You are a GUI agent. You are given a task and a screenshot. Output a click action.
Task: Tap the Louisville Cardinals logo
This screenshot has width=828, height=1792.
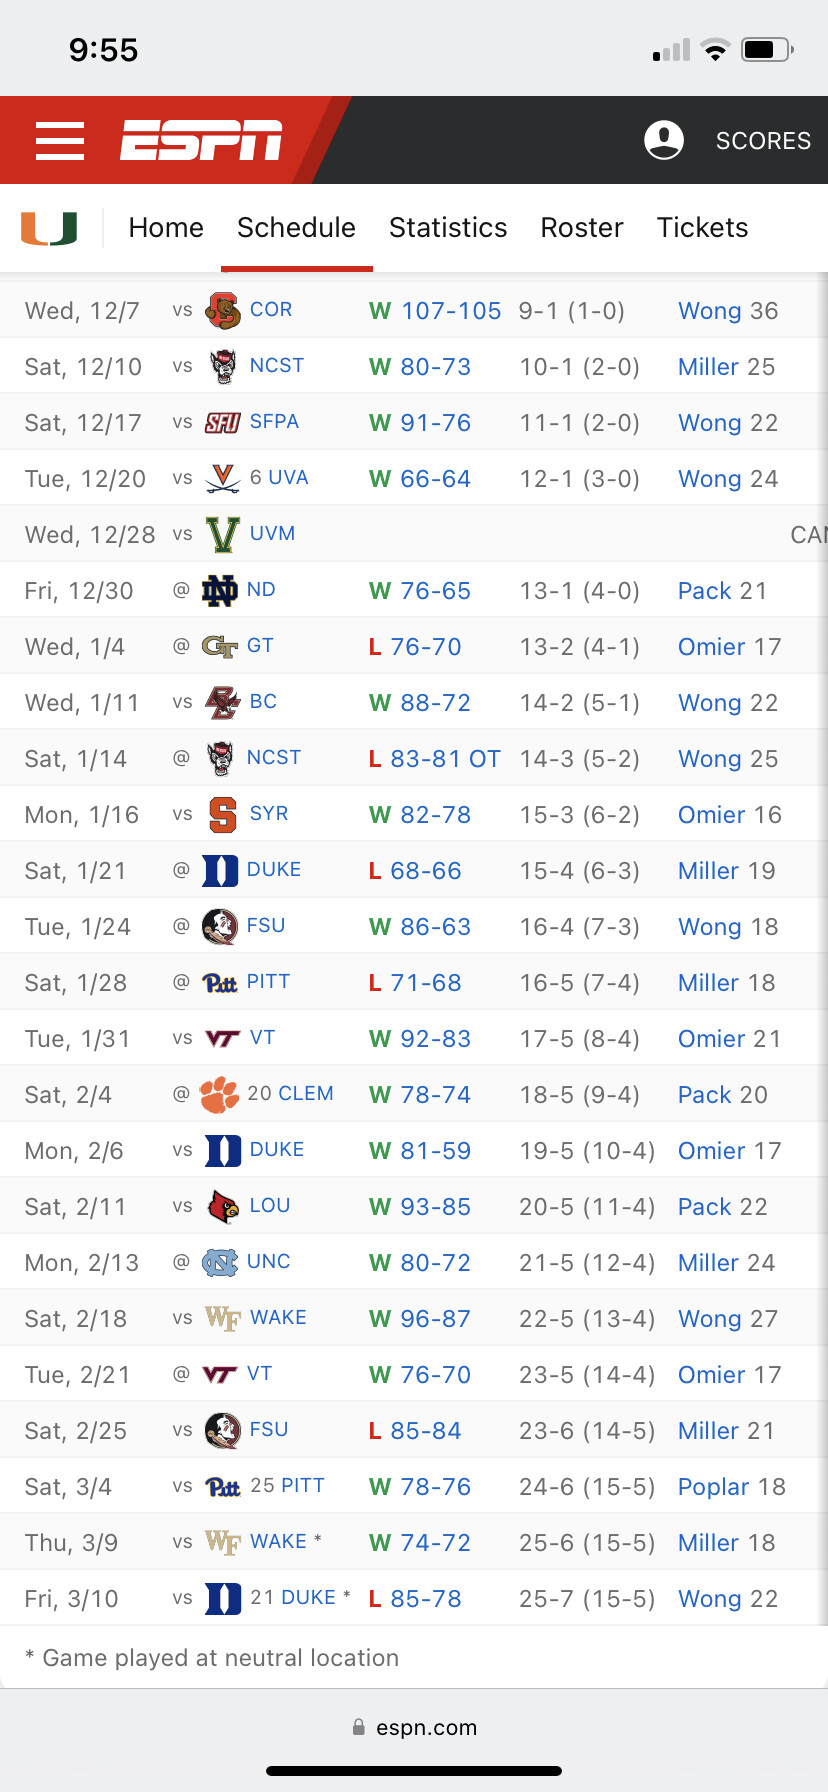[222, 1207]
